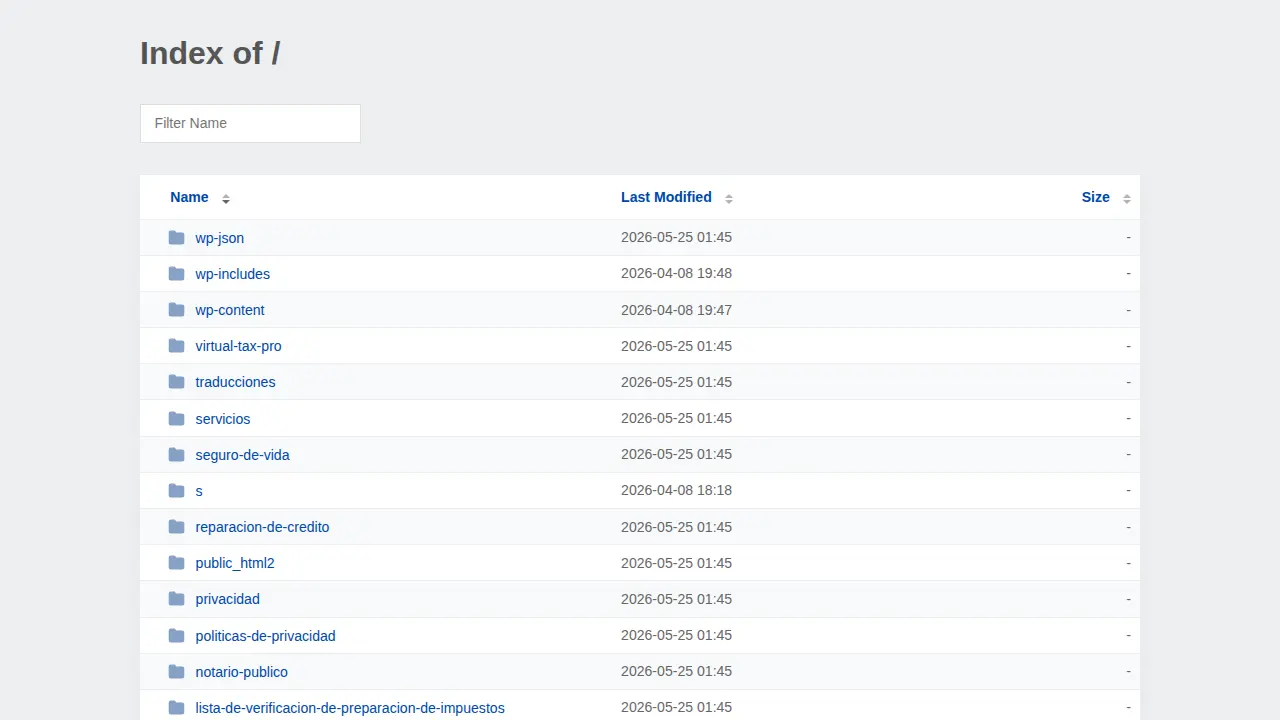The height and width of the screenshot is (720, 1280).
Task: Browse the privacidad folder link
Action: click(228, 599)
